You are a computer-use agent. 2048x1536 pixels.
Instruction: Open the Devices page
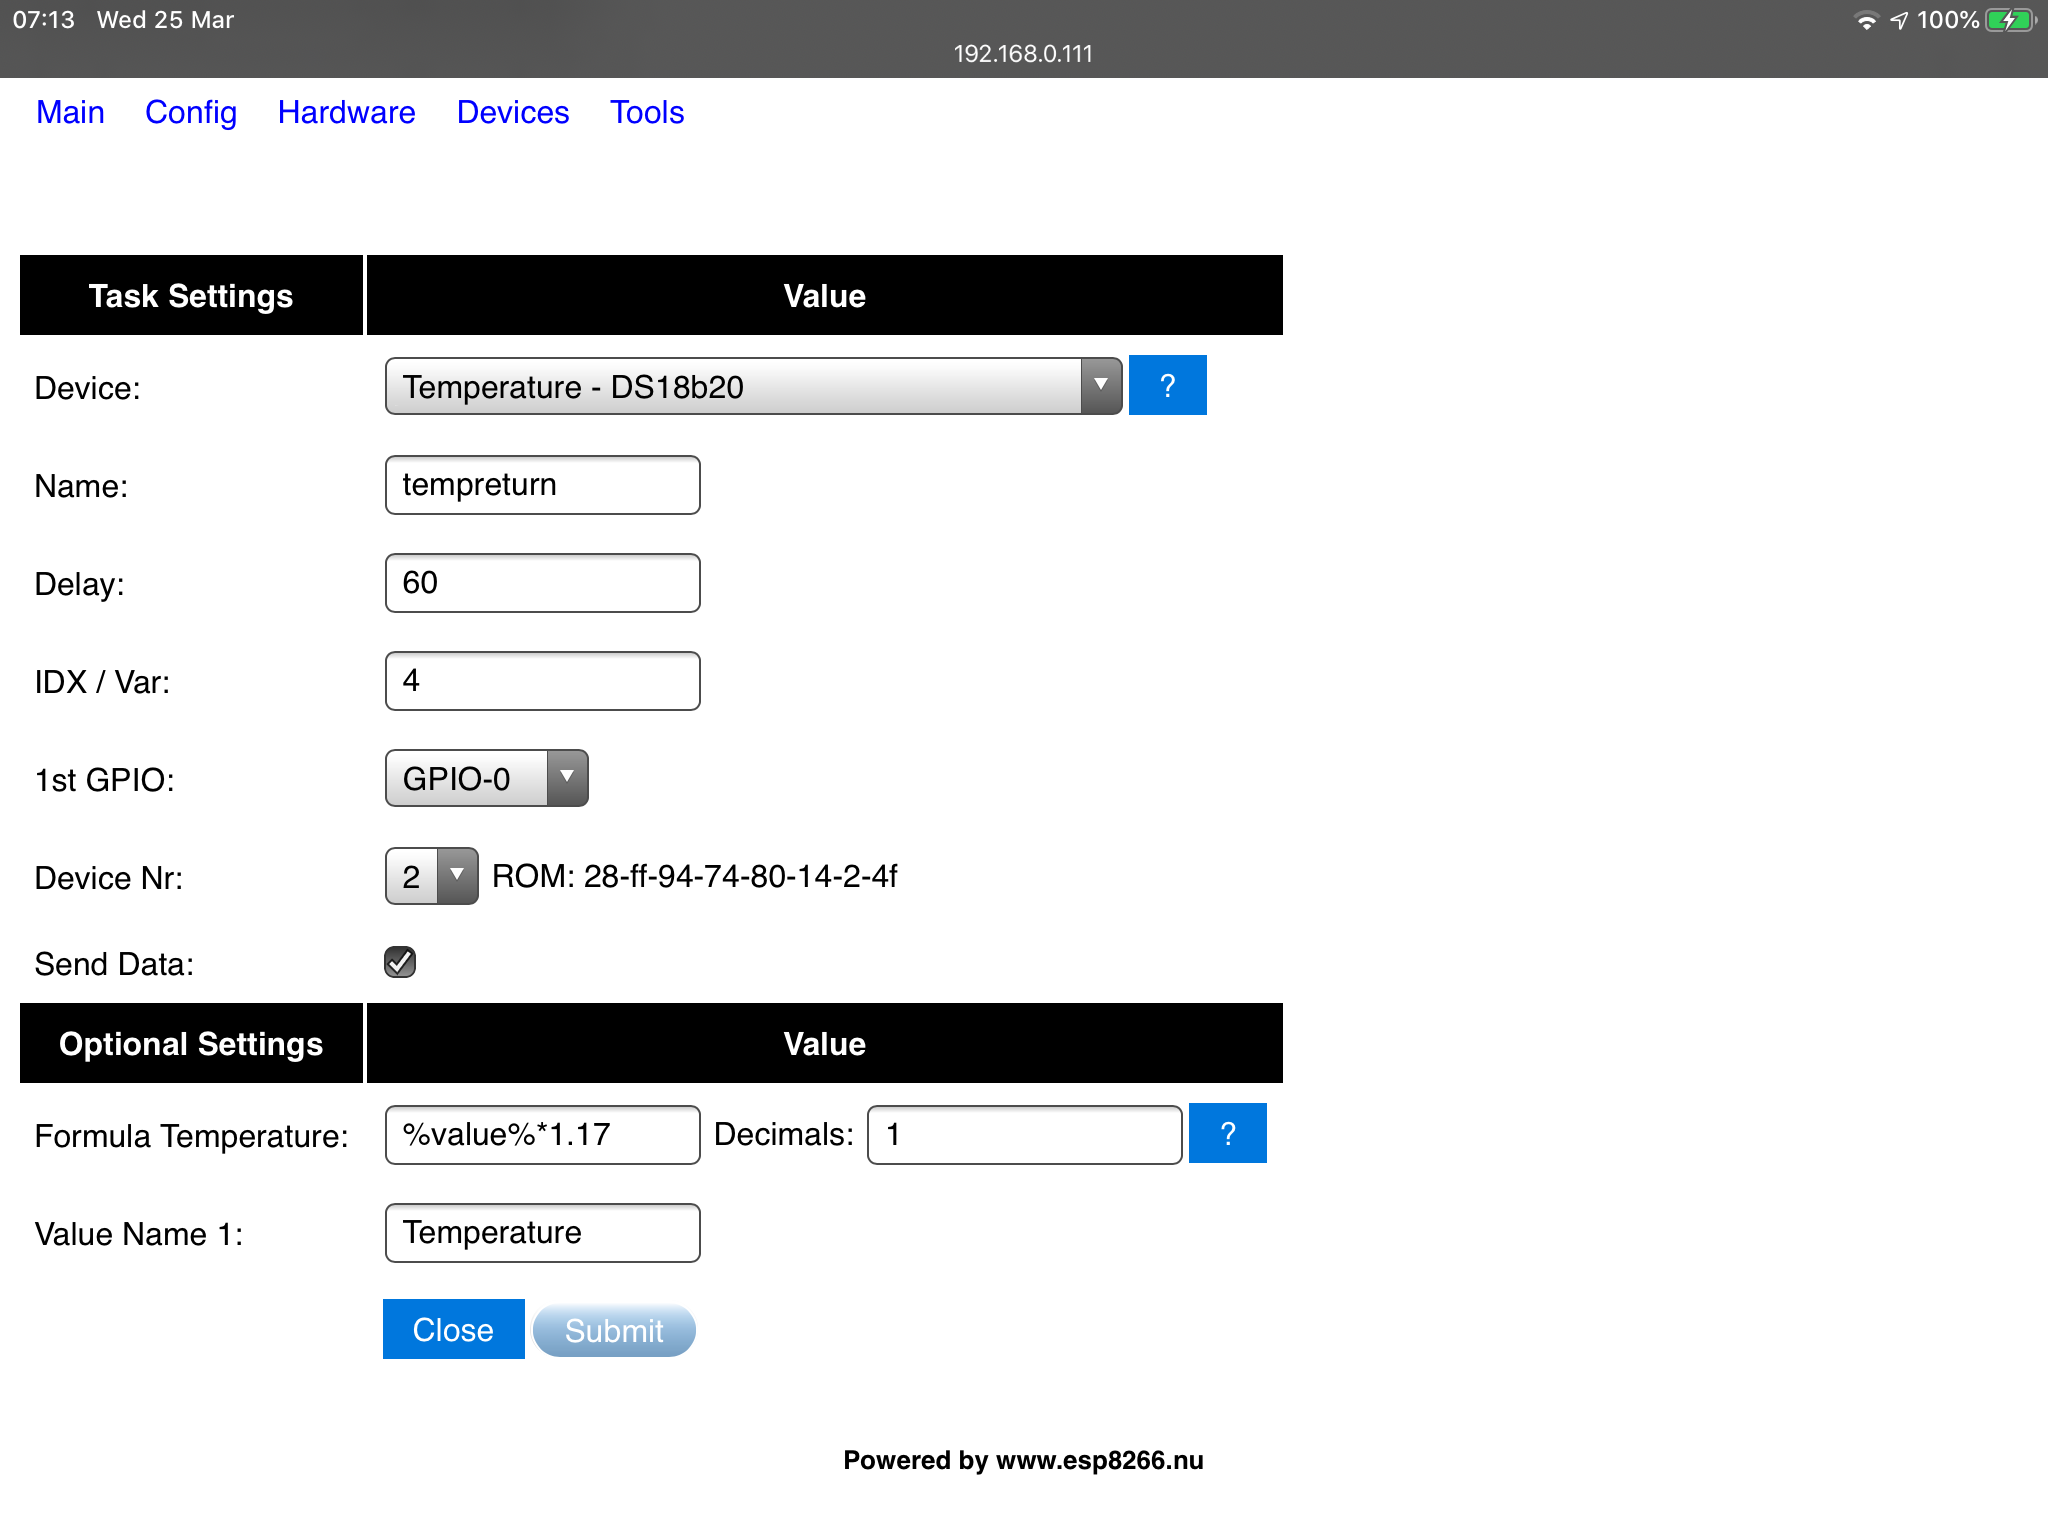coord(513,112)
